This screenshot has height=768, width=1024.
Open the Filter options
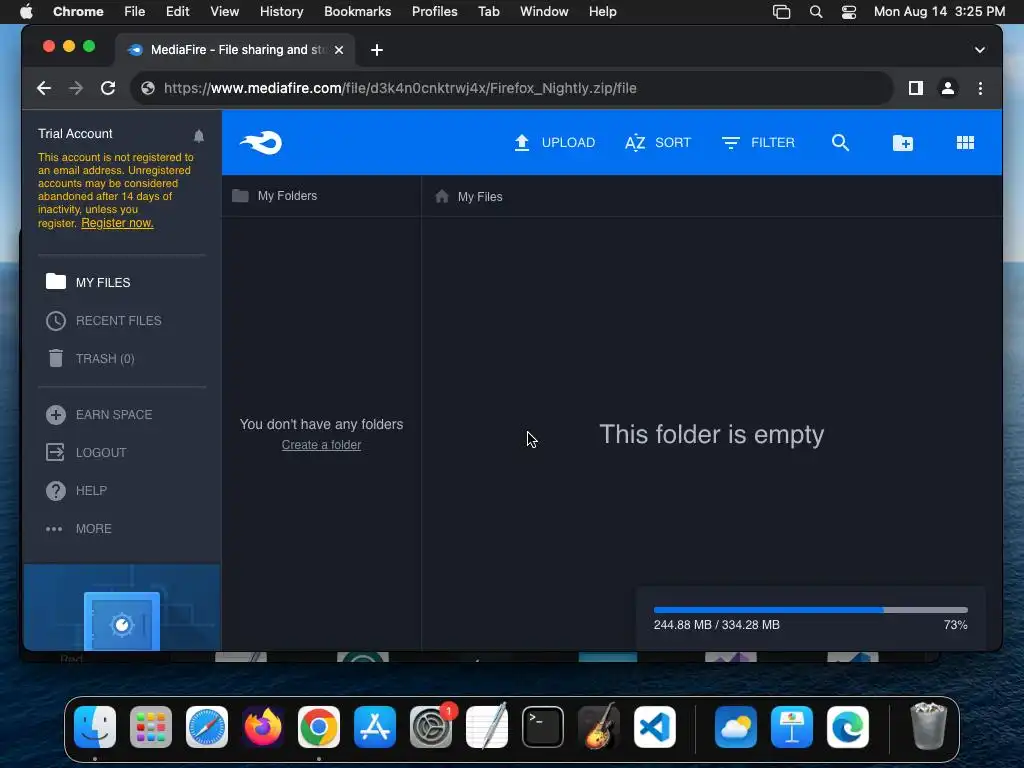[x=758, y=142]
